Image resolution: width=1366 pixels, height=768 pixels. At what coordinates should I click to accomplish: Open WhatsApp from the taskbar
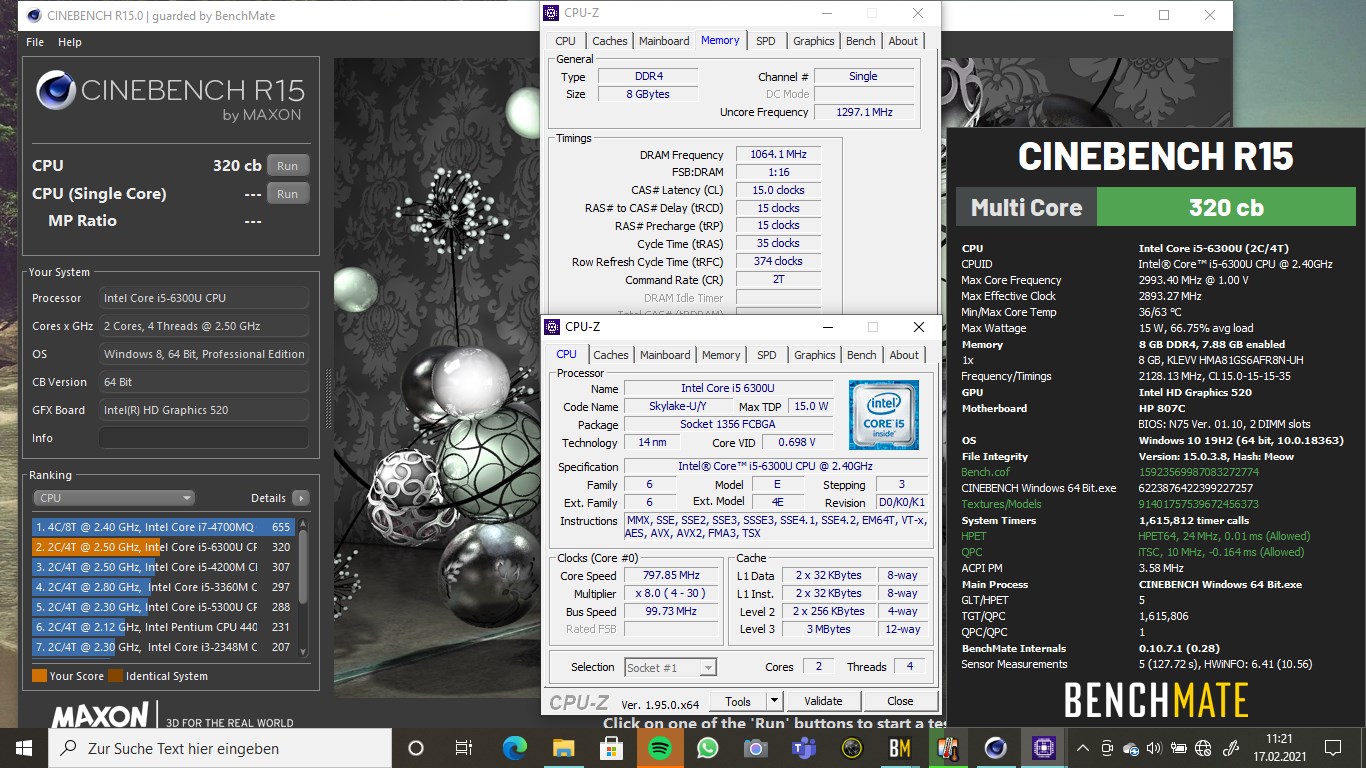(x=707, y=748)
